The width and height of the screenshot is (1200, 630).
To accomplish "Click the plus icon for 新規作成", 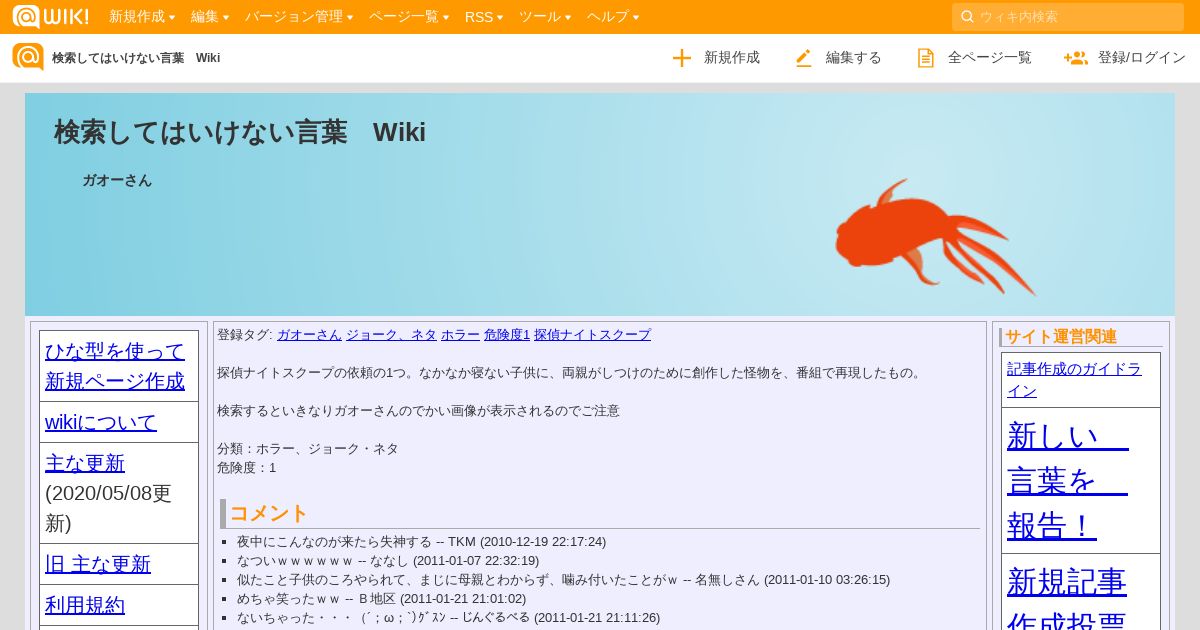I will (682, 58).
